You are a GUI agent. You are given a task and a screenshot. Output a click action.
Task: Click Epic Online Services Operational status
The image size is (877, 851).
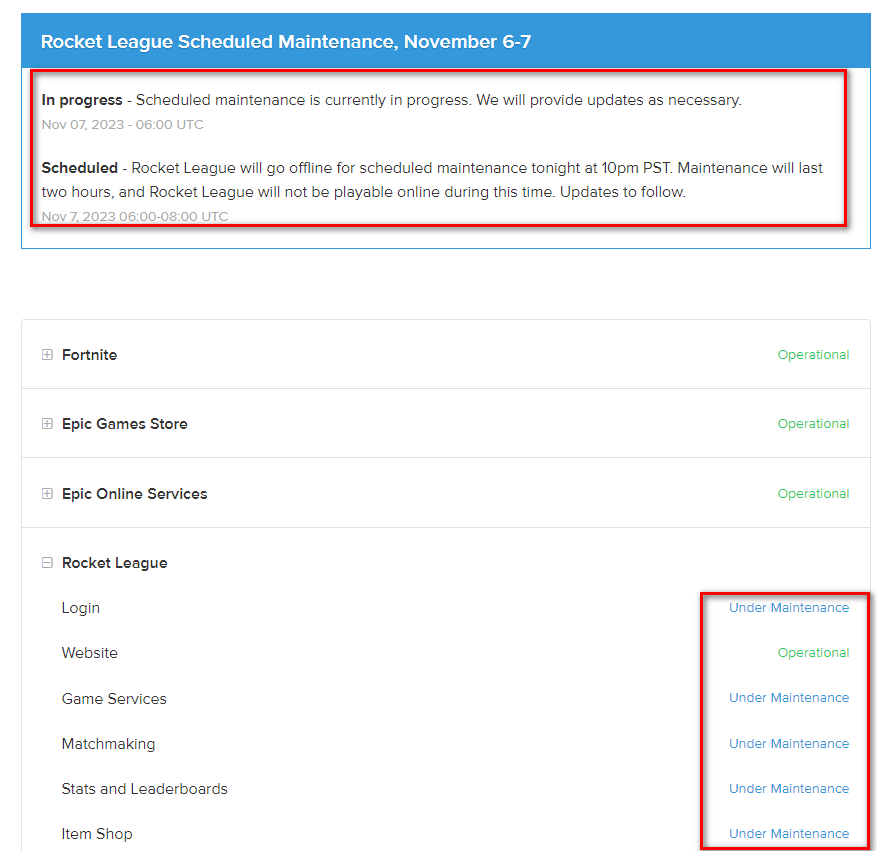(x=813, y=494)
